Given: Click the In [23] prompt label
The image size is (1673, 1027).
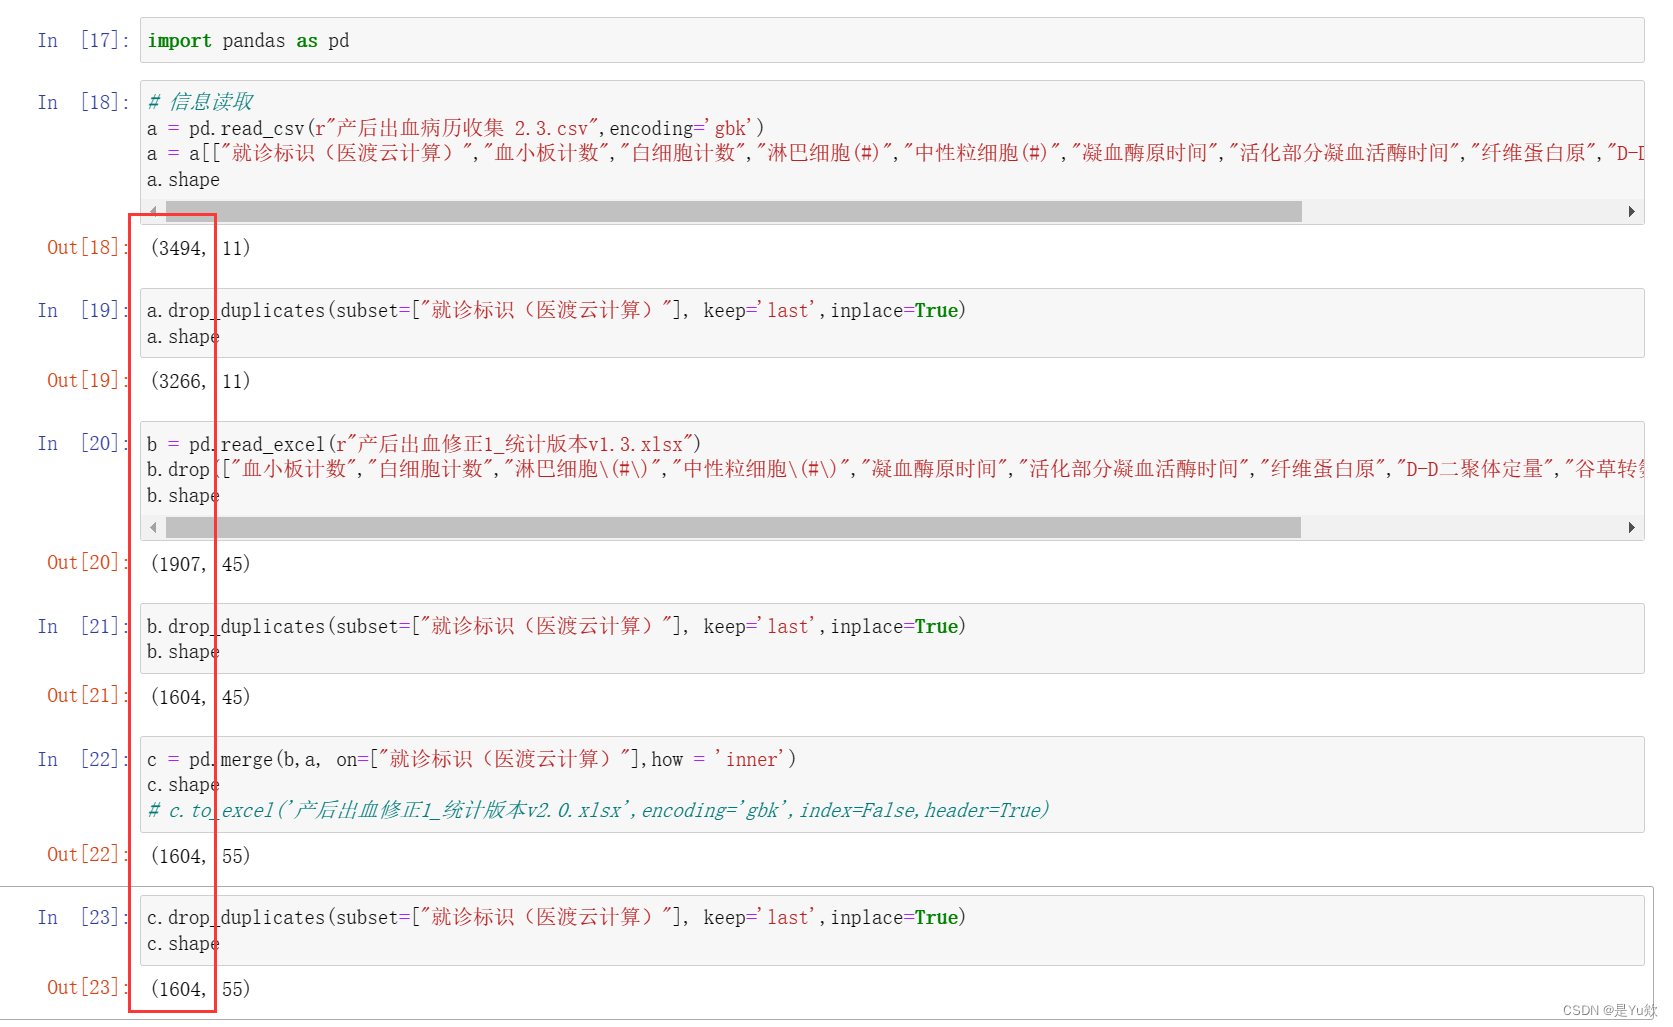Looking at the screenshot, I should [x=84, y=917].
